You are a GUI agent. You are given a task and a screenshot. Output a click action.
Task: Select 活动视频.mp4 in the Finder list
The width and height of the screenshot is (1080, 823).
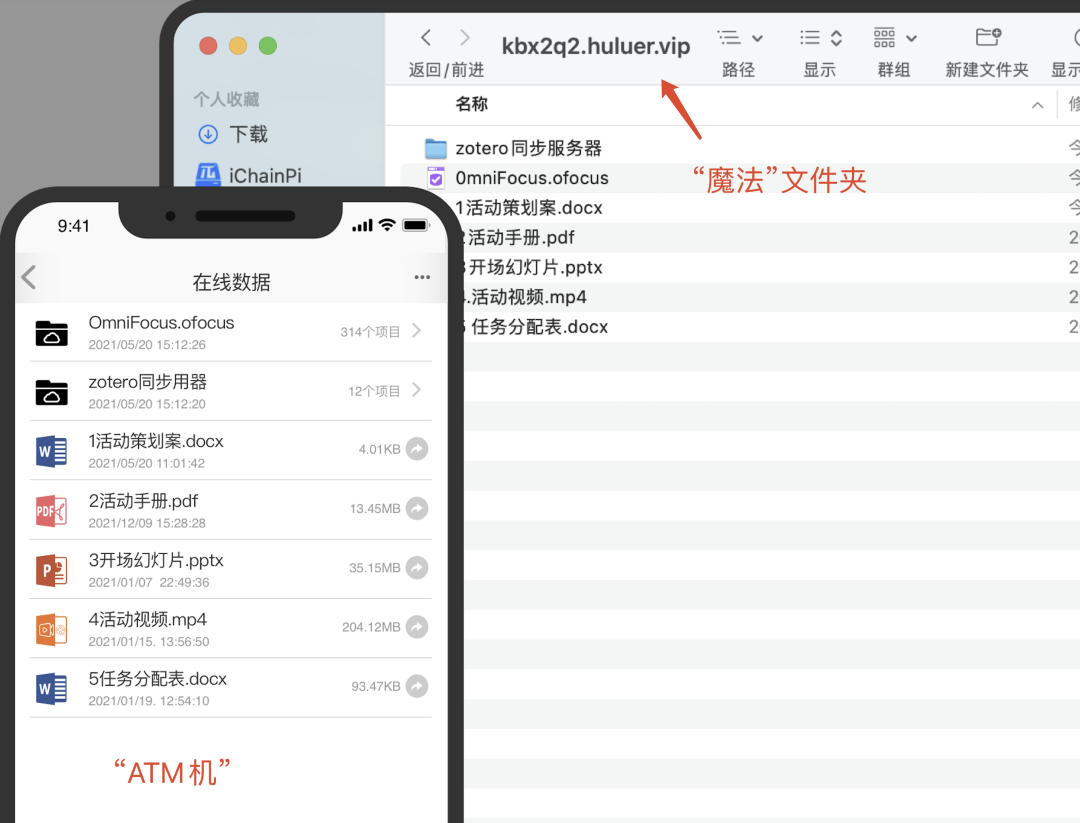tap(529, 297)
